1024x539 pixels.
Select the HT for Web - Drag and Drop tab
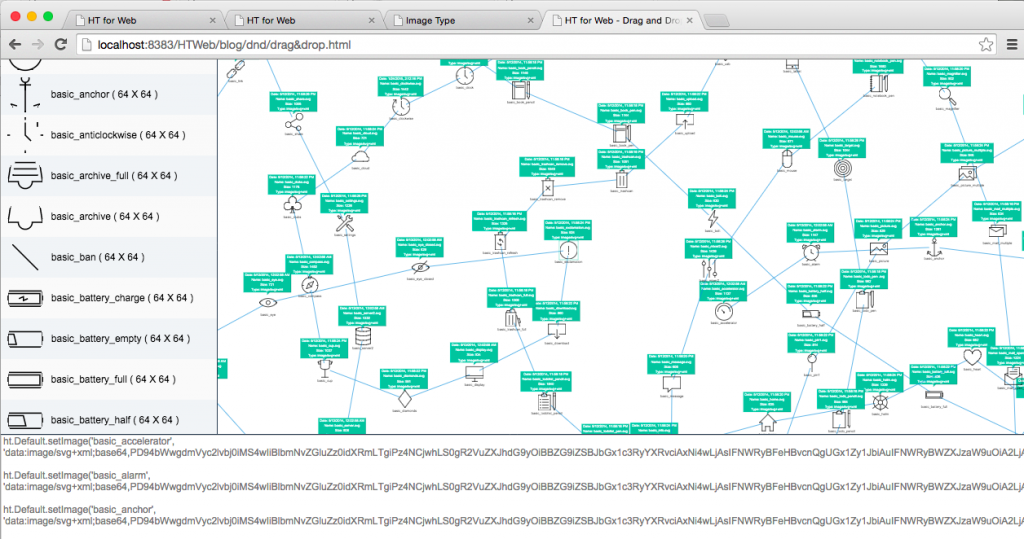[620, 20]
